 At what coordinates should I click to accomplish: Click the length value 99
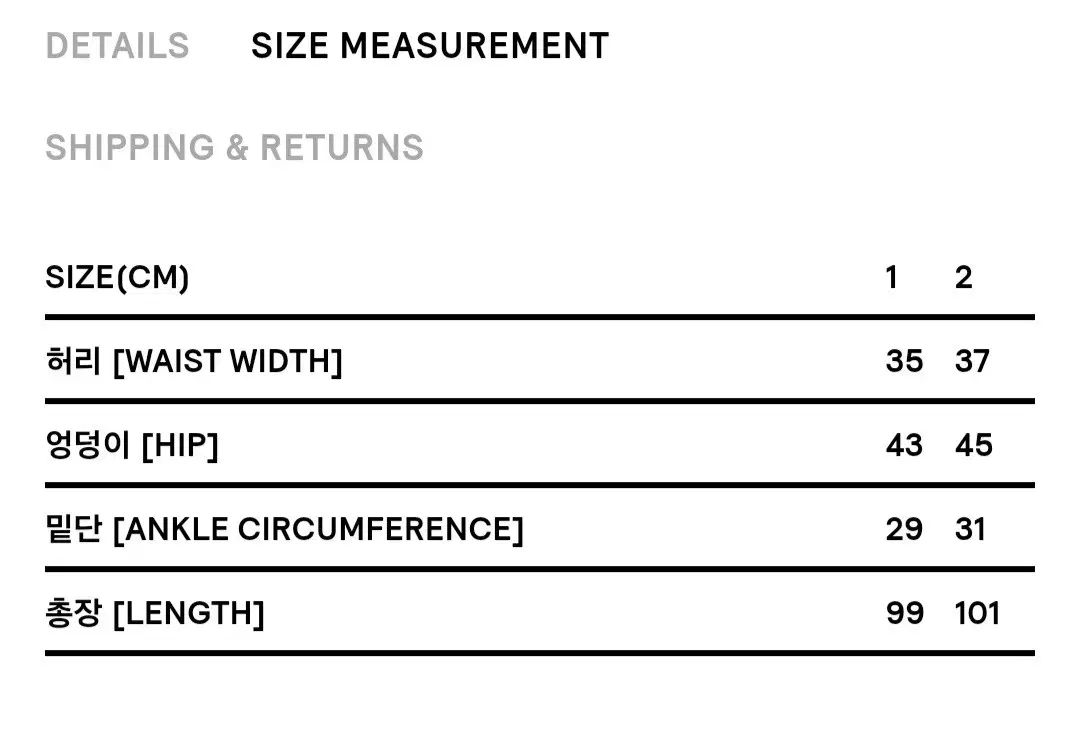click(x=904, y=614)
